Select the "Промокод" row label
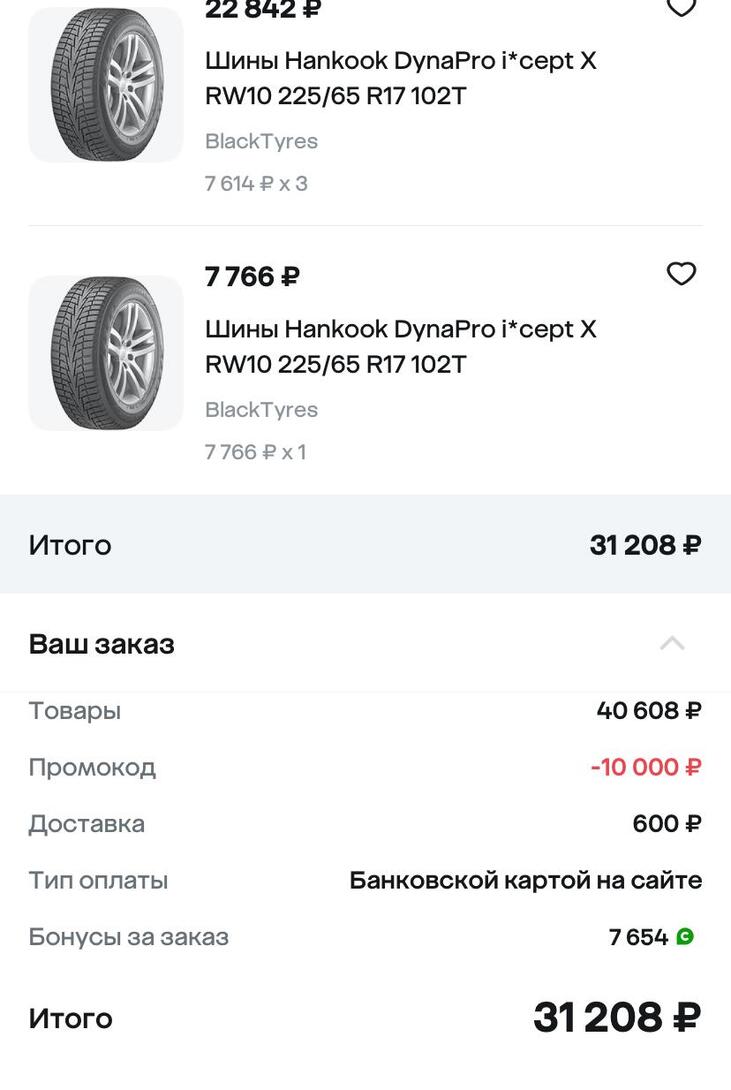The height and width of the screenshot is (1090, 731). point(92,767)
